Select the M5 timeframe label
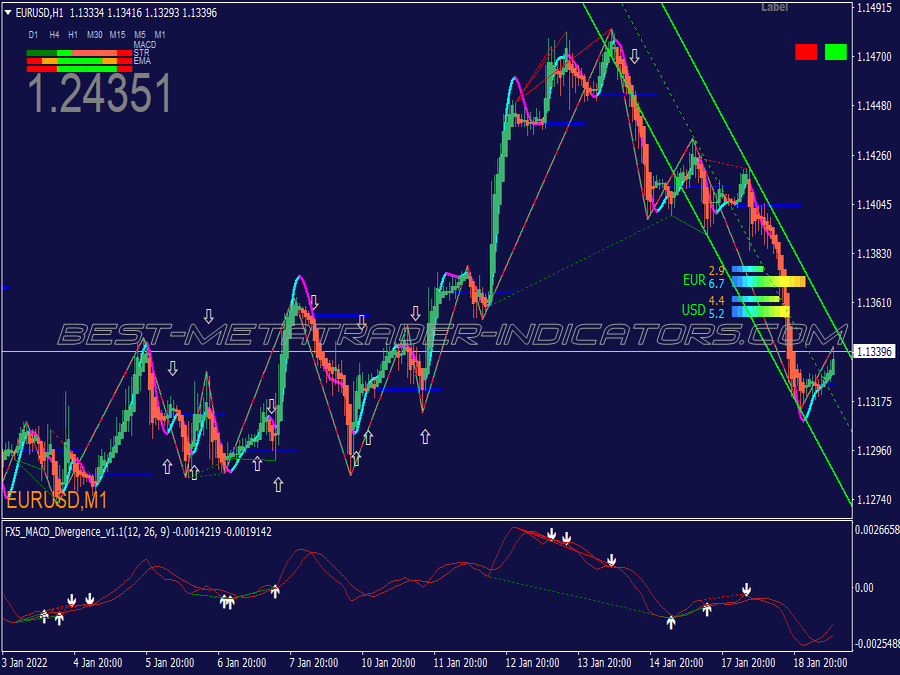Screen dimensions: 900x675 (x=140, y=35)
